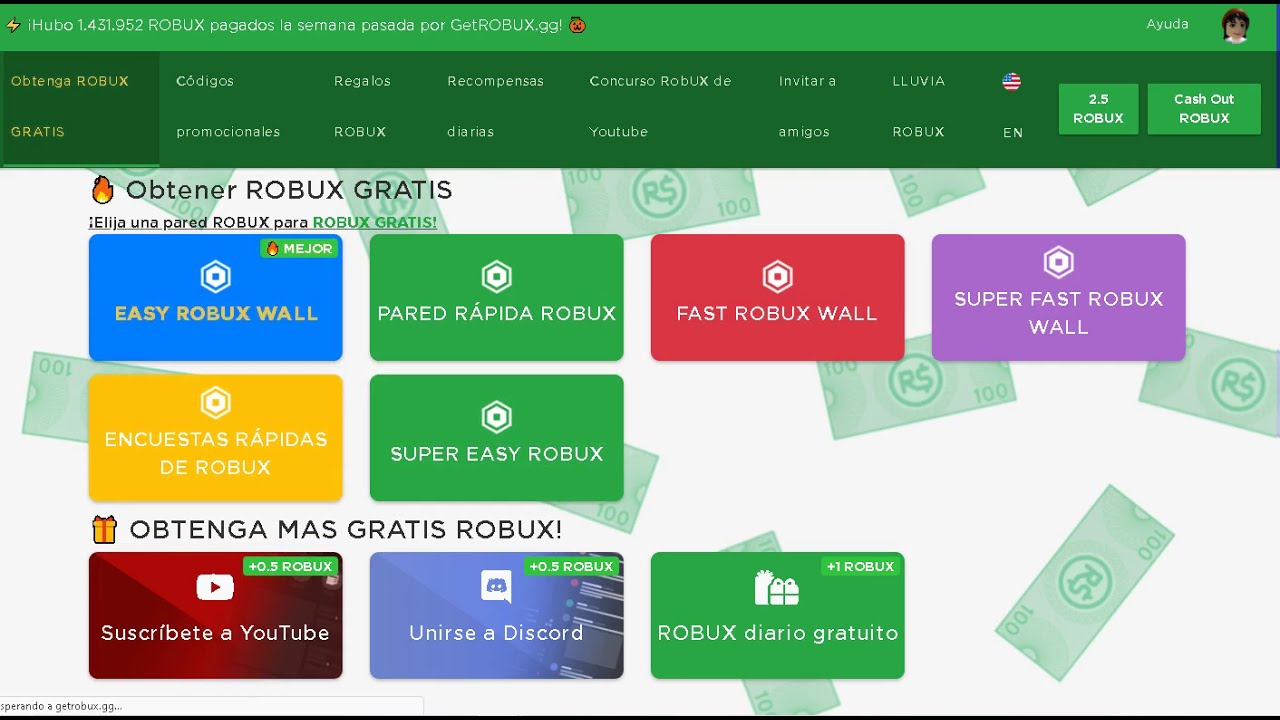This screenshot has width=1280, height=720.
Task: Click the Robux icon on Easy Robux Wall
Action: point(215,276)
